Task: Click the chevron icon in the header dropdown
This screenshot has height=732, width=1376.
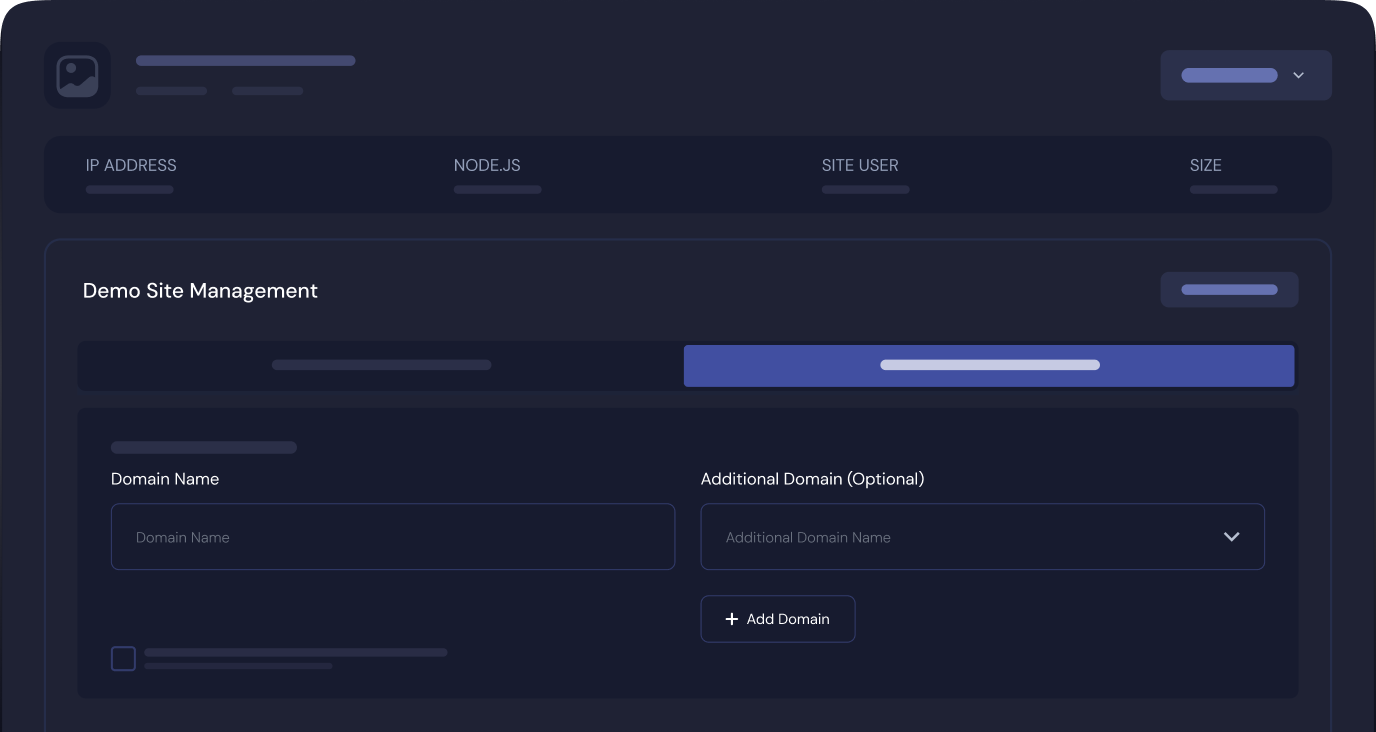Action: point(1298,75)
